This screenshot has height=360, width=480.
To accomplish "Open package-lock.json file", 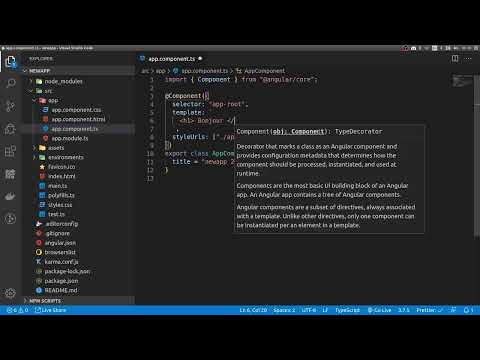I will pyautogui.click(x=67, y=271).
